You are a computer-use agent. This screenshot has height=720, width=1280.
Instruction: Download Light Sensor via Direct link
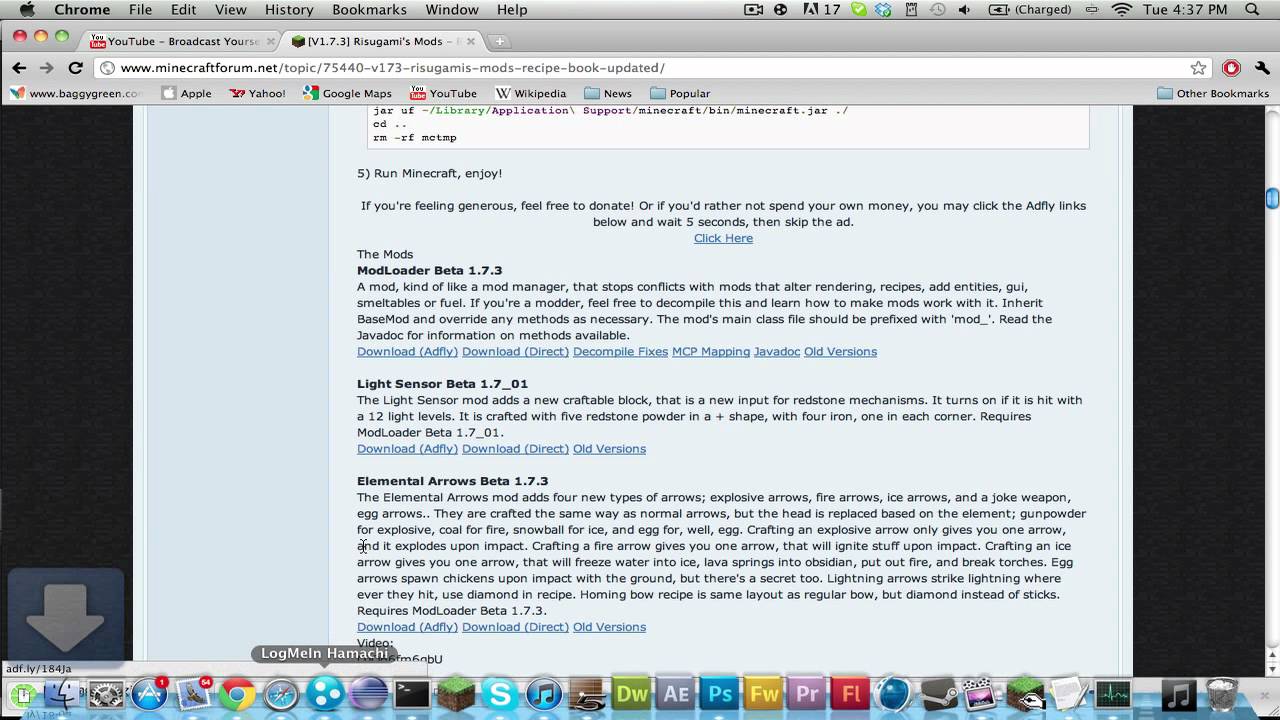click(515, 449)
